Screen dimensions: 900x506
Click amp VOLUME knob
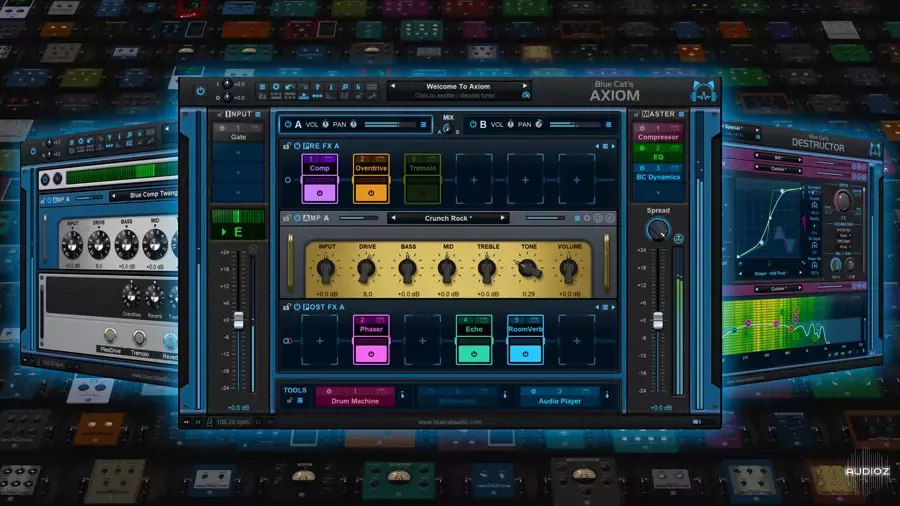click(569, 270)
